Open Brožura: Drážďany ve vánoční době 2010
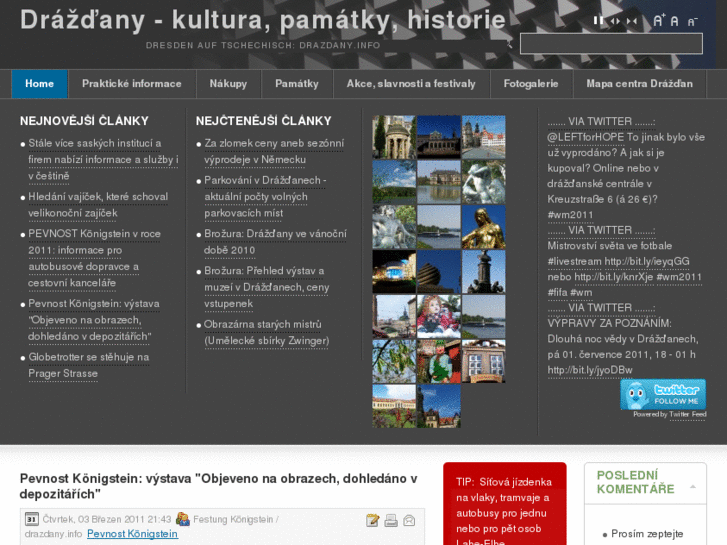This screenshot has height=545, width=727. pos(275,242)
